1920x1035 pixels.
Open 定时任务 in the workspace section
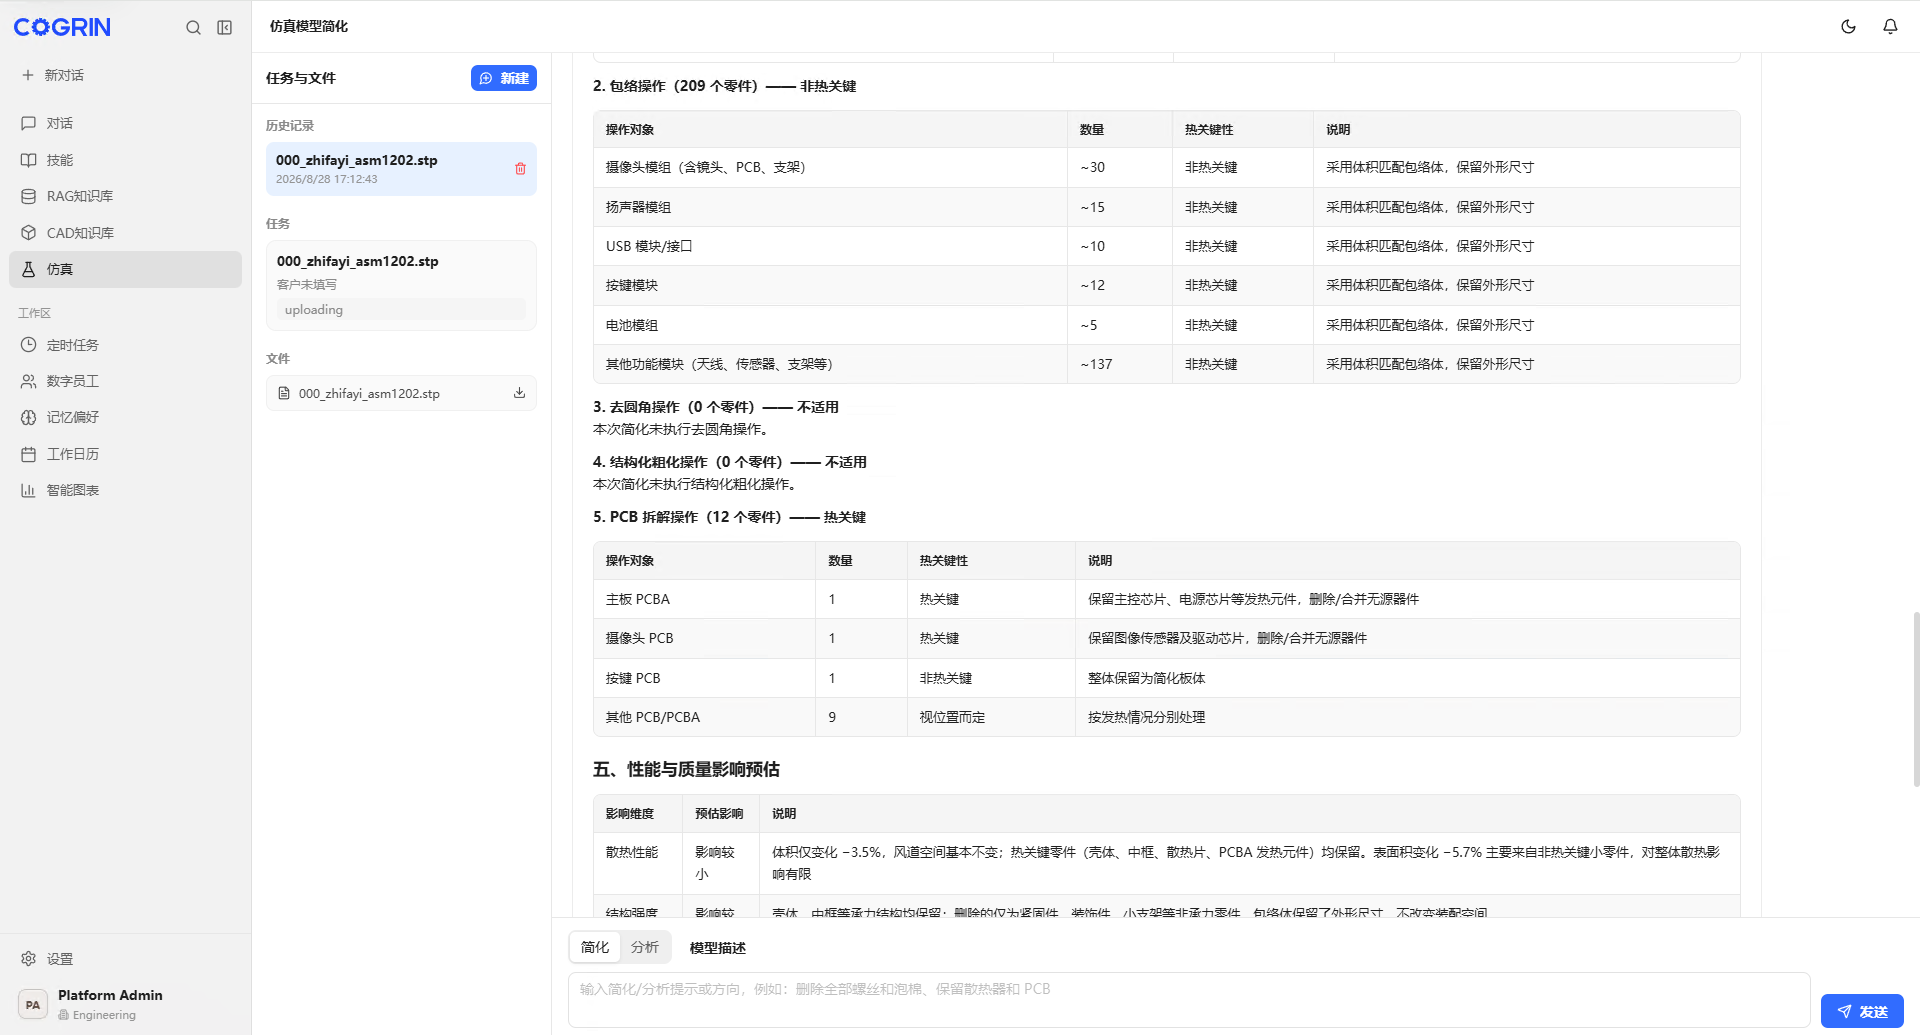(x=125, y=345)
